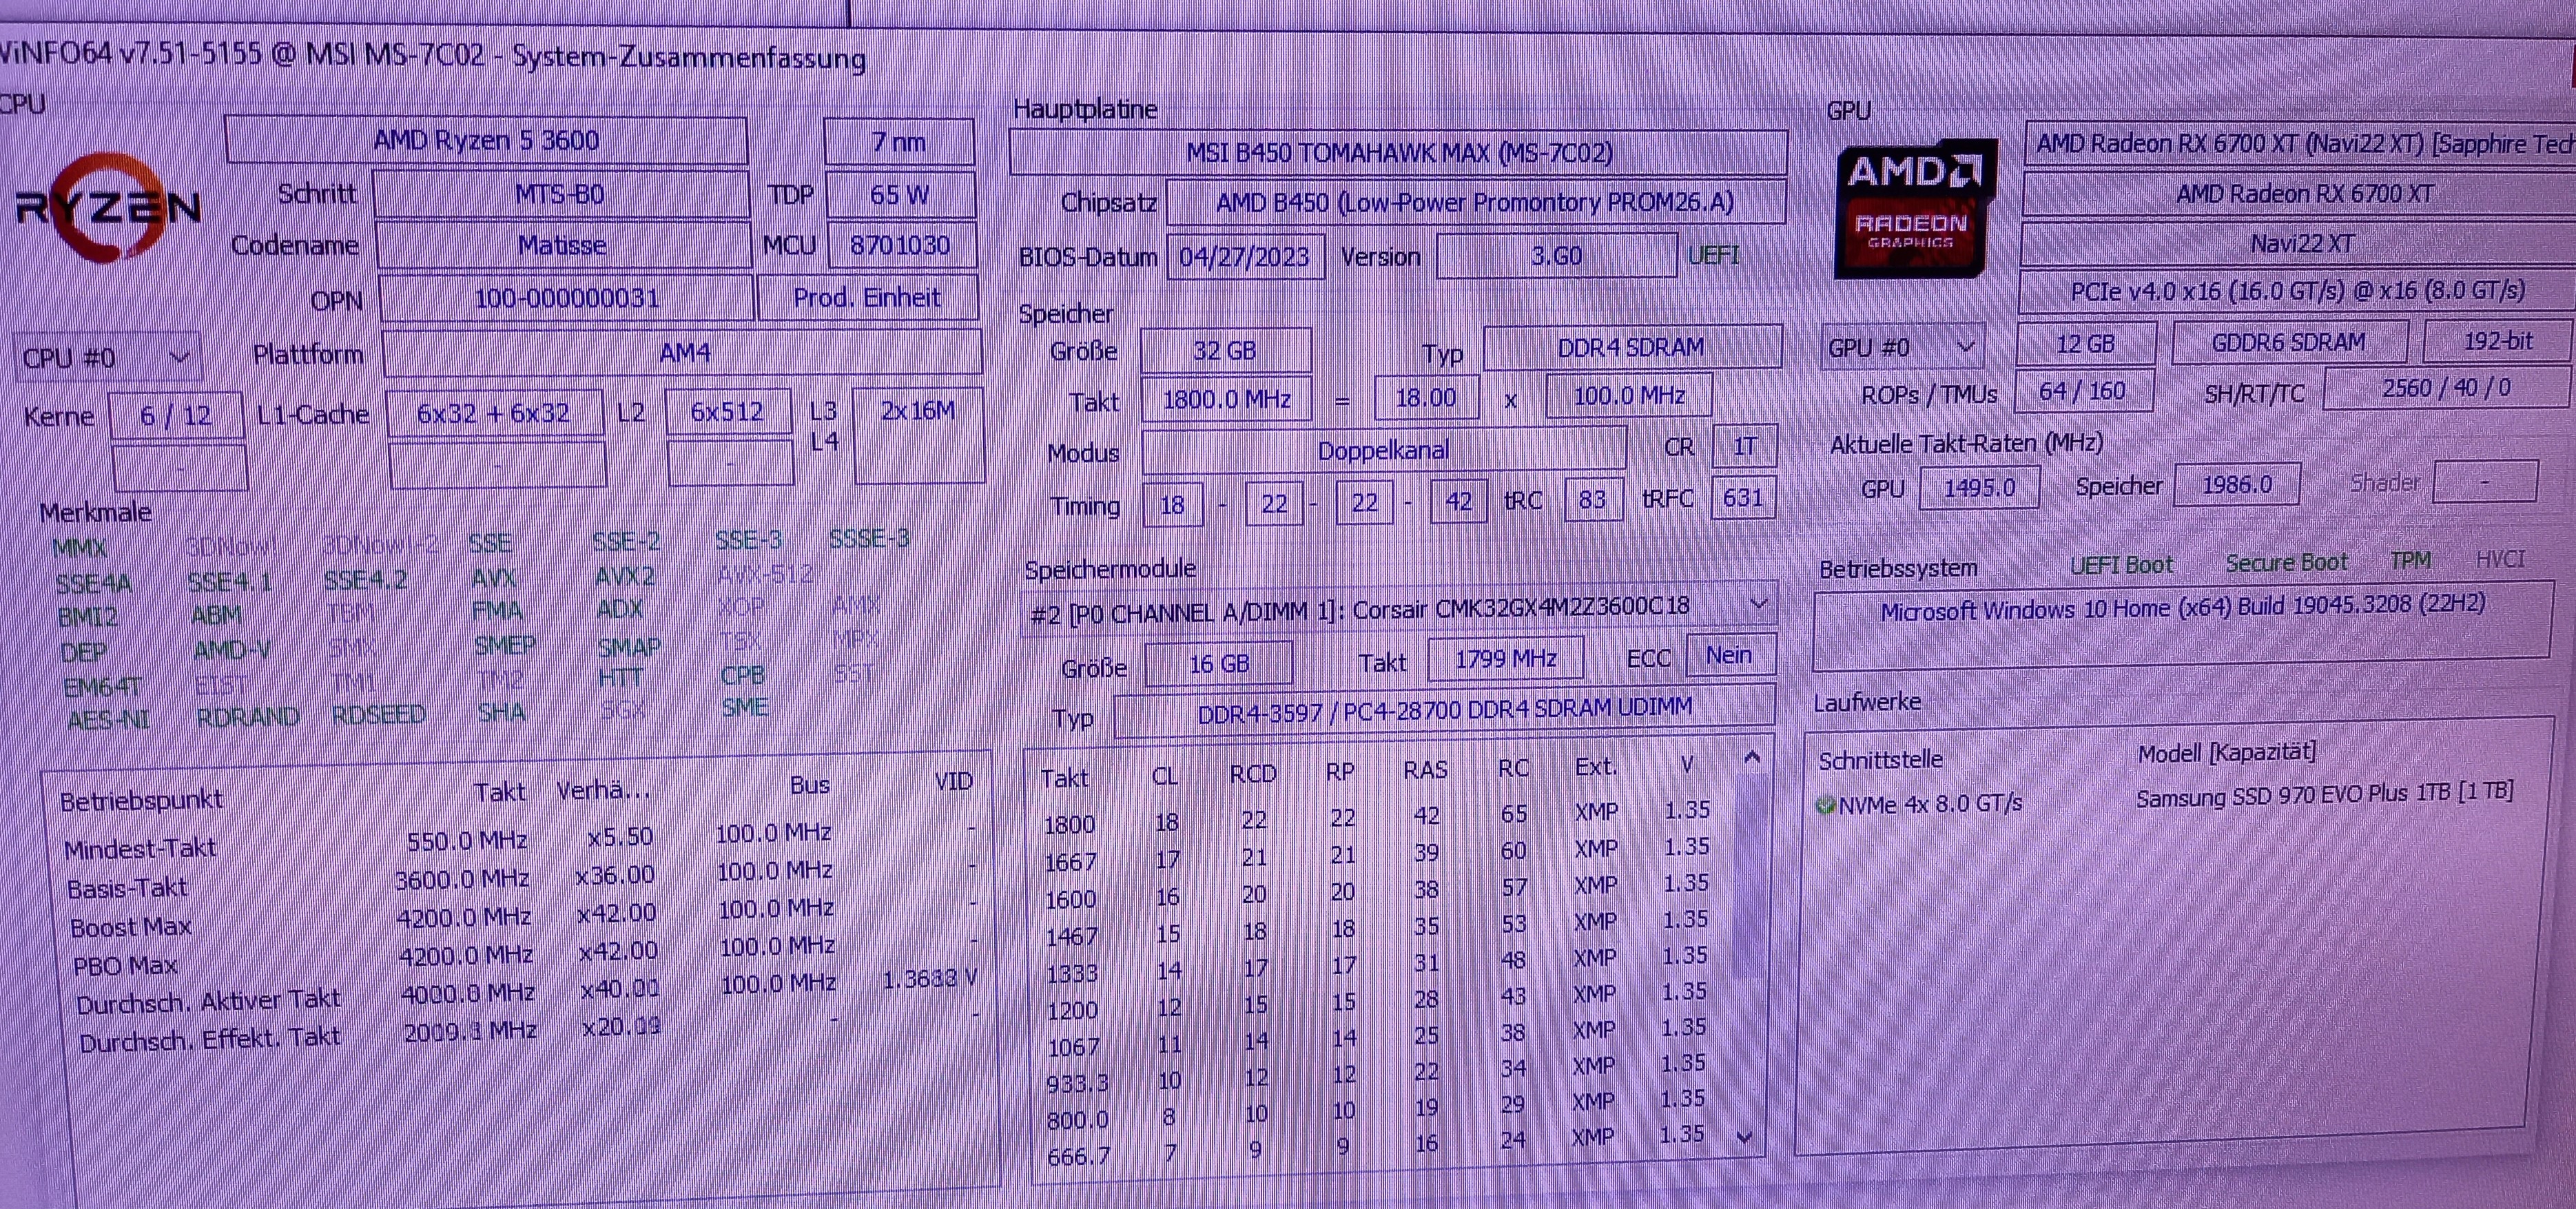The width and height of the screenshot is (2576, 1209).
Task: Click the AMD Ryzen 5 3600 name field
Action: (x=486, y=140)
